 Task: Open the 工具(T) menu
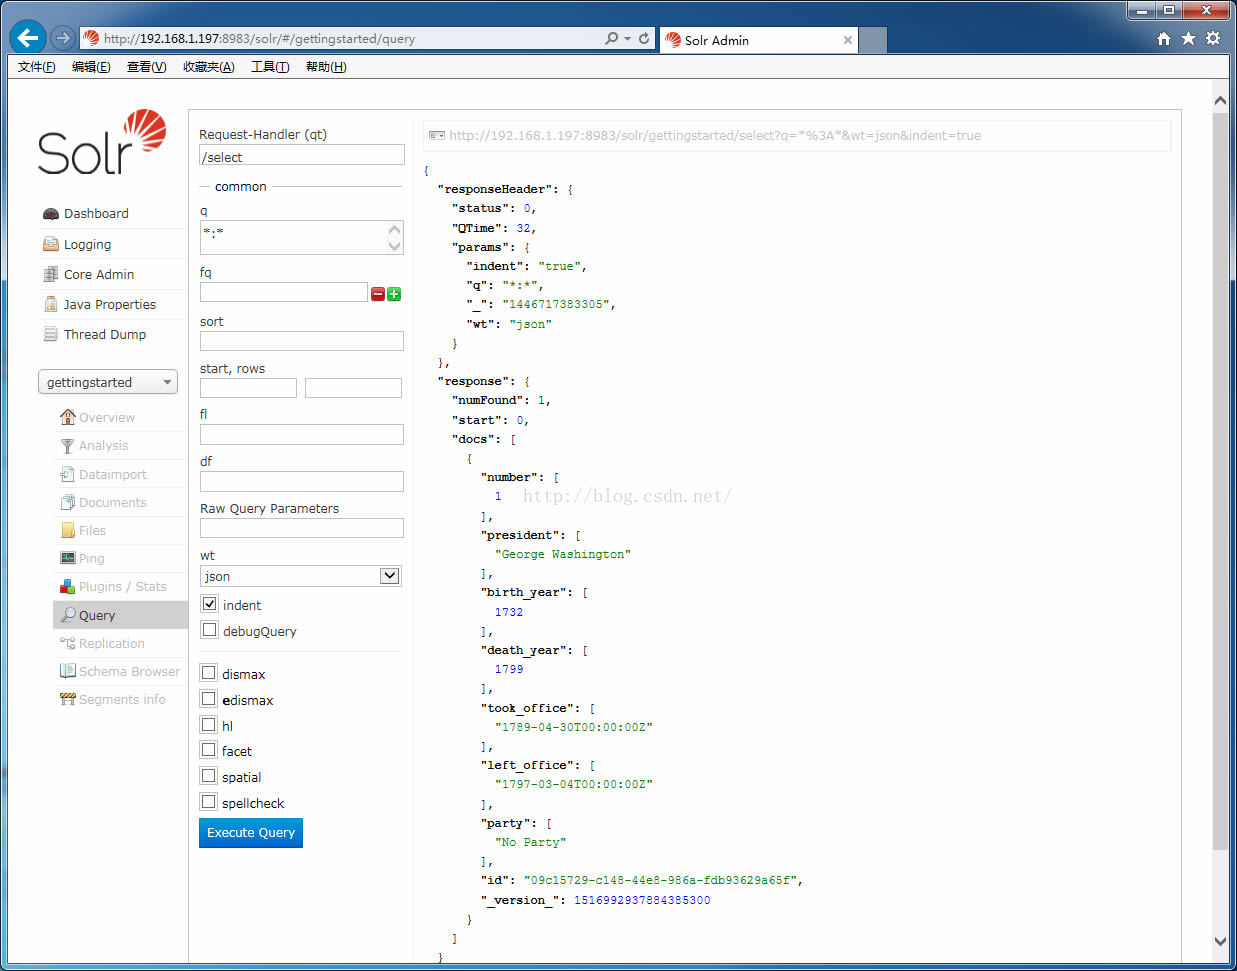[x=270, y=67]
